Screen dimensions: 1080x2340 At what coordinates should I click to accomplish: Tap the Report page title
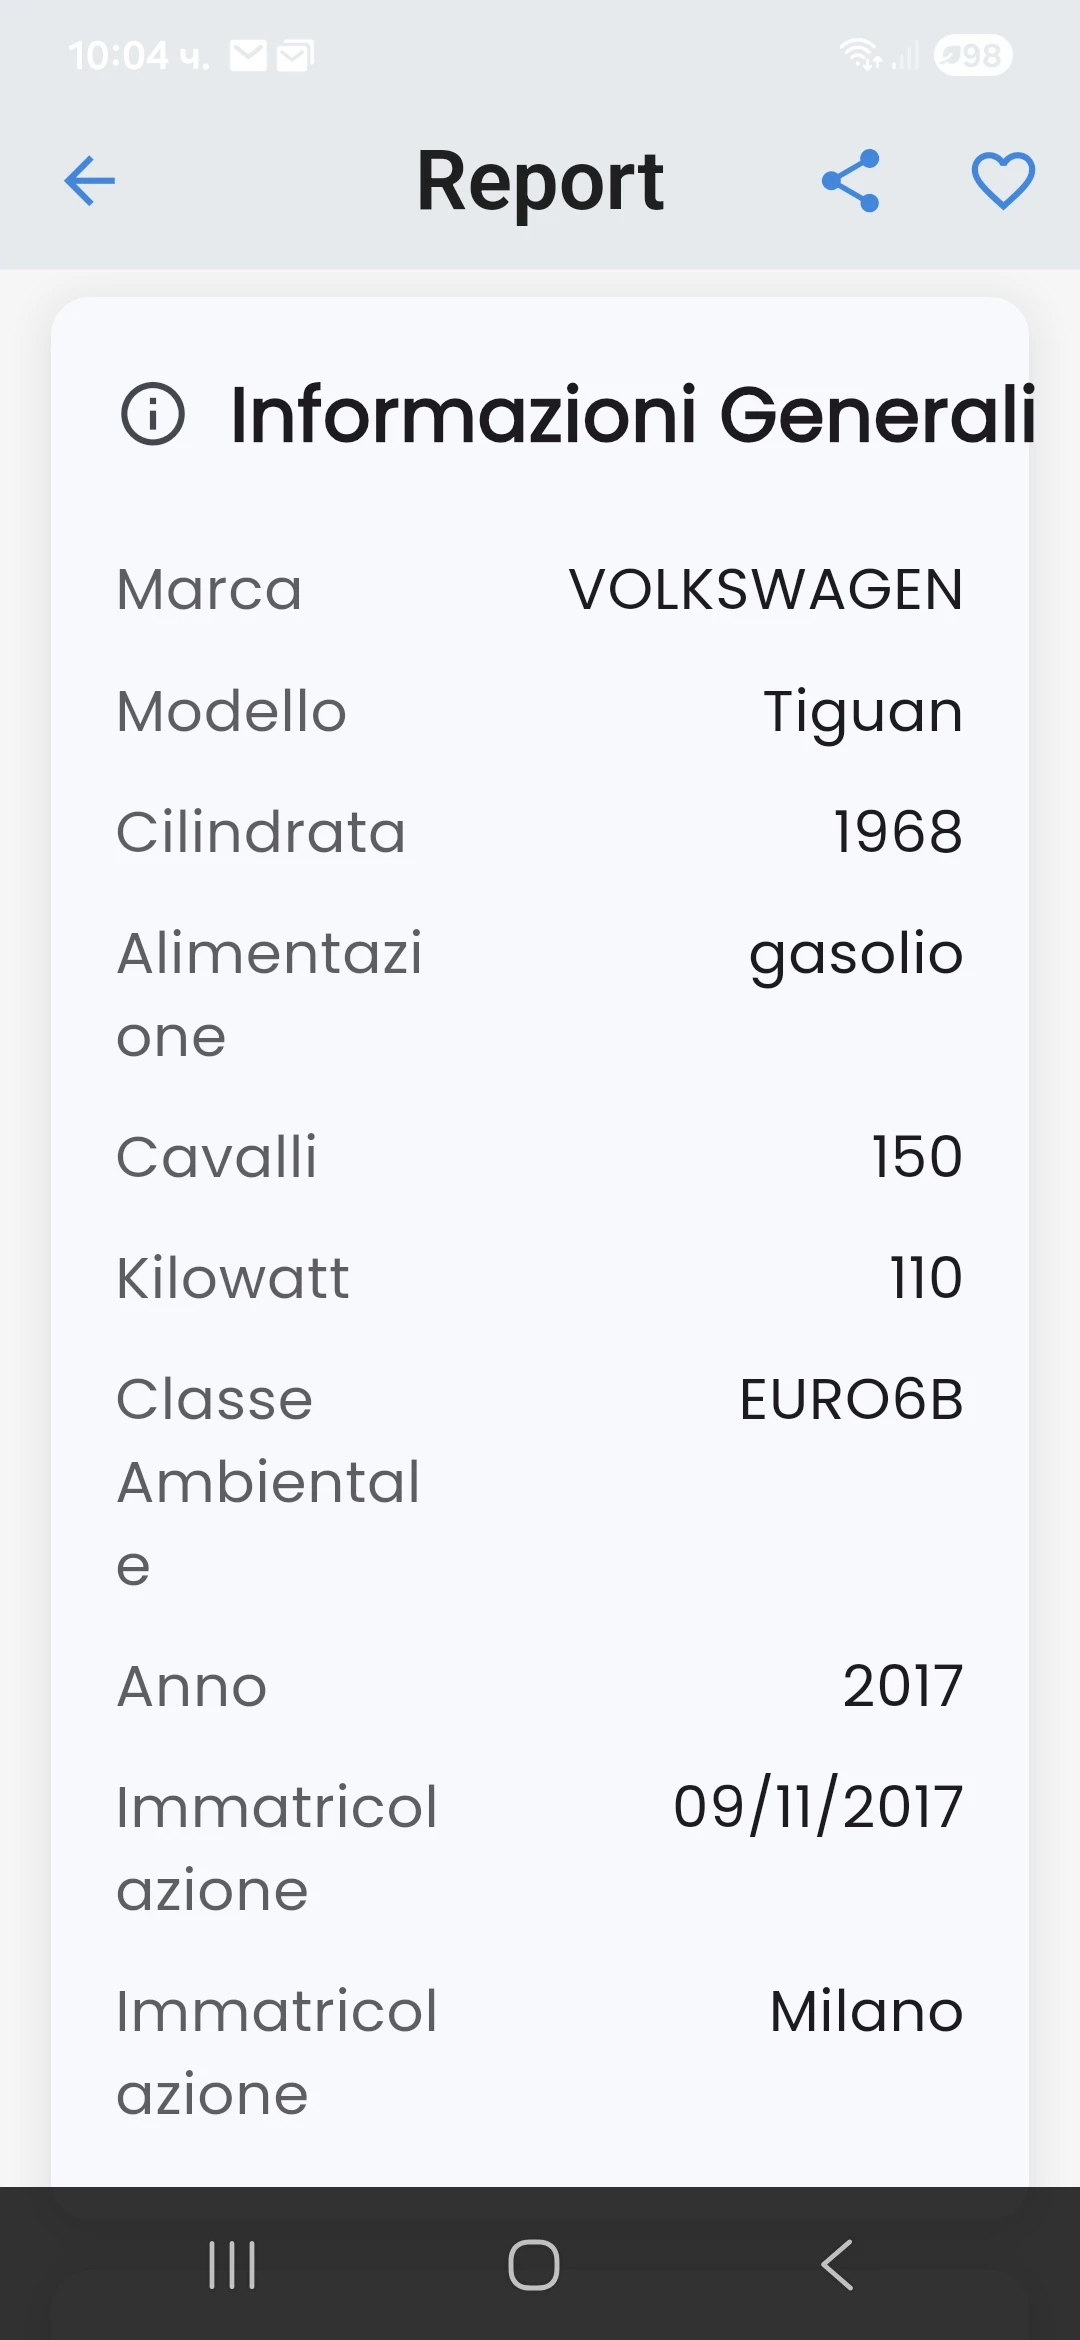(540, 181)
